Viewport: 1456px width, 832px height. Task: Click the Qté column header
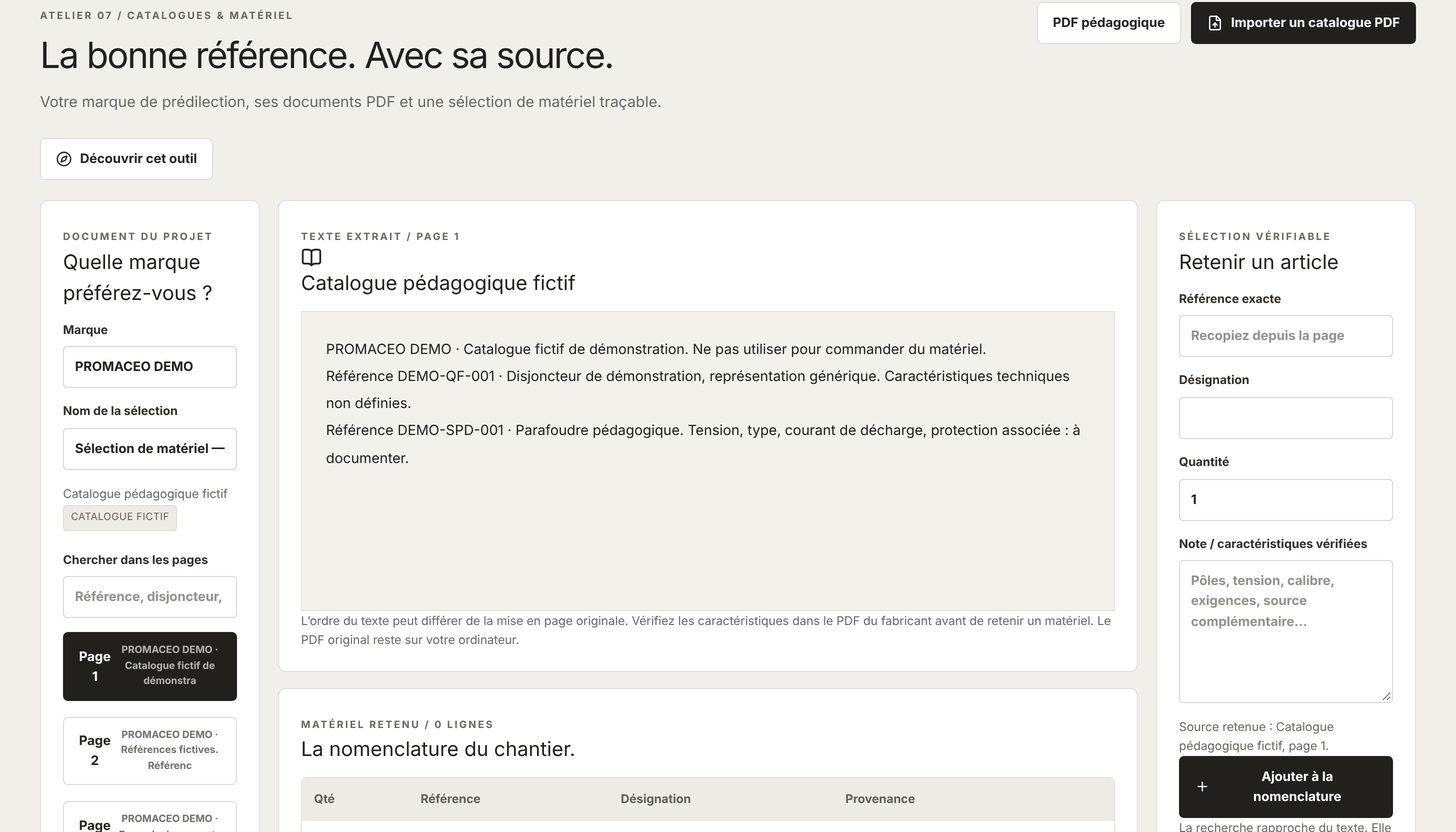[324, 799]
